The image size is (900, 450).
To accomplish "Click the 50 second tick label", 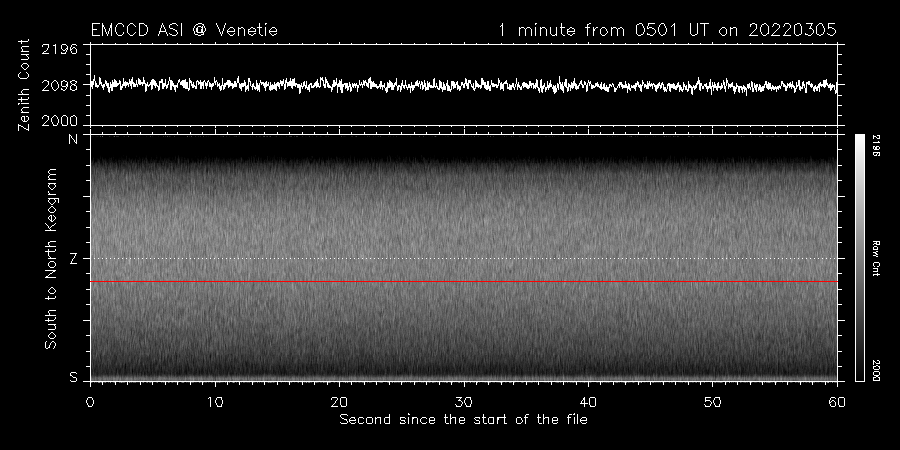I will (x=712, y=402).
